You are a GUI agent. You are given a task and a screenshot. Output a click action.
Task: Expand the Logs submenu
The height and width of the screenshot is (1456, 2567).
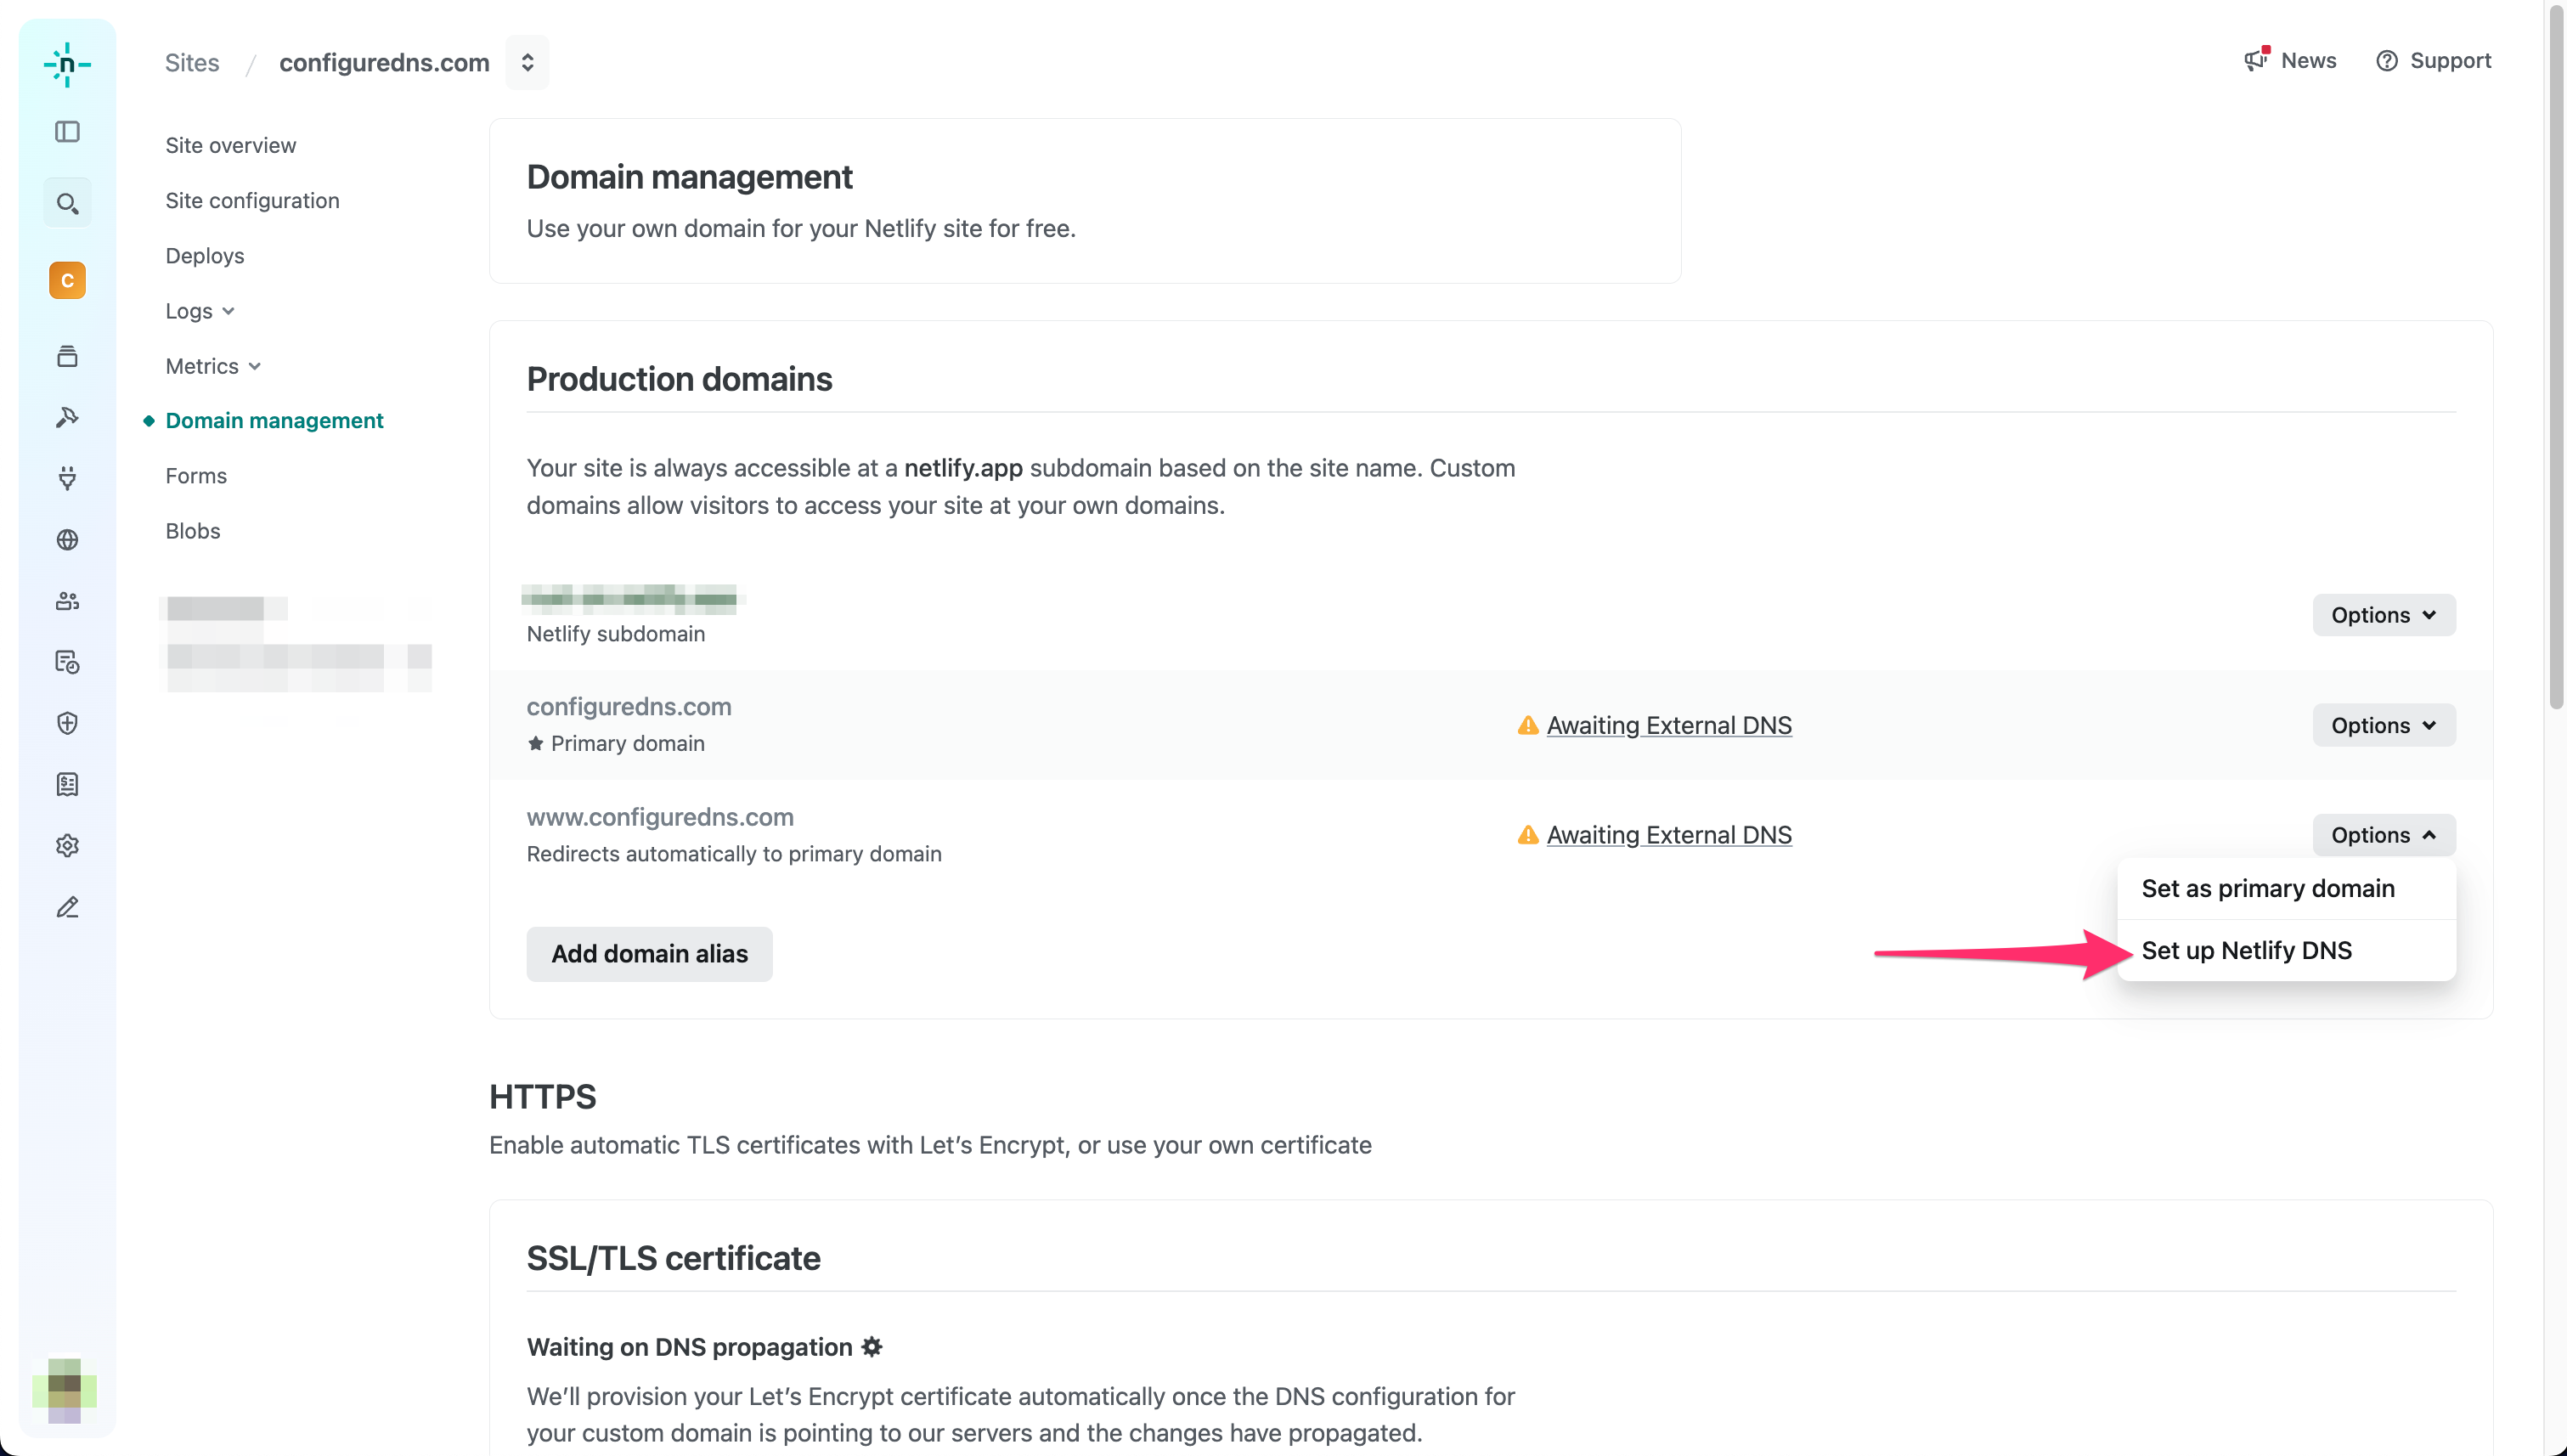pos(200,311)
